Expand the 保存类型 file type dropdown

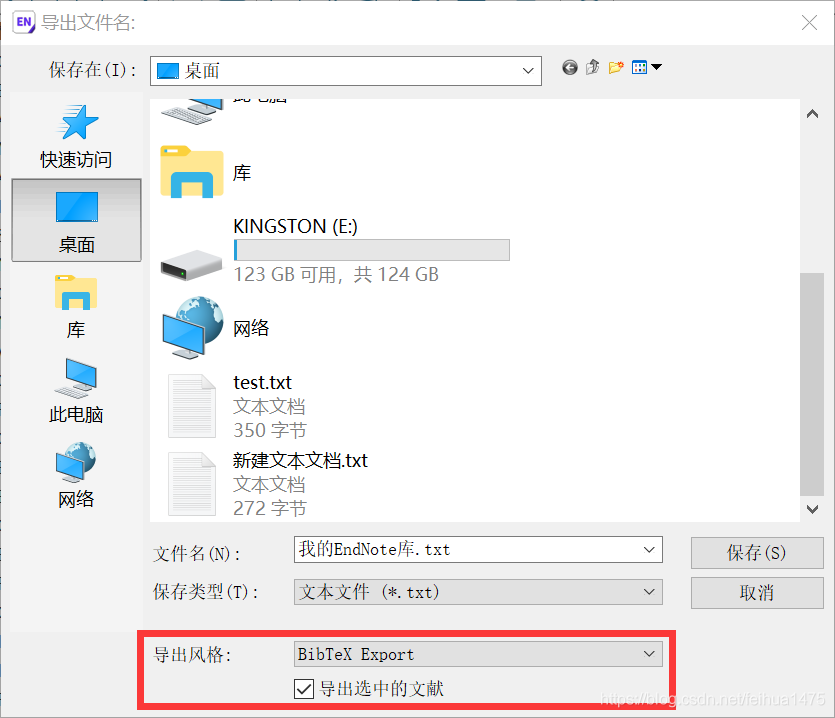(478, 592)
